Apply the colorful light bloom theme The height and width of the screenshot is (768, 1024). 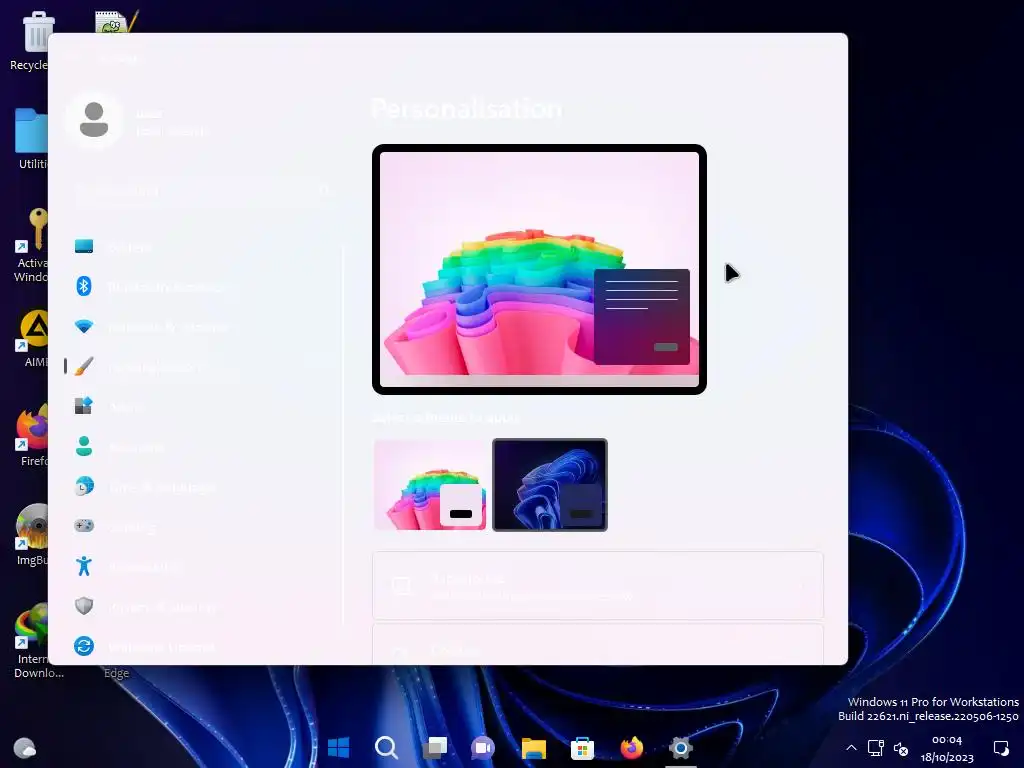[430, 485]
